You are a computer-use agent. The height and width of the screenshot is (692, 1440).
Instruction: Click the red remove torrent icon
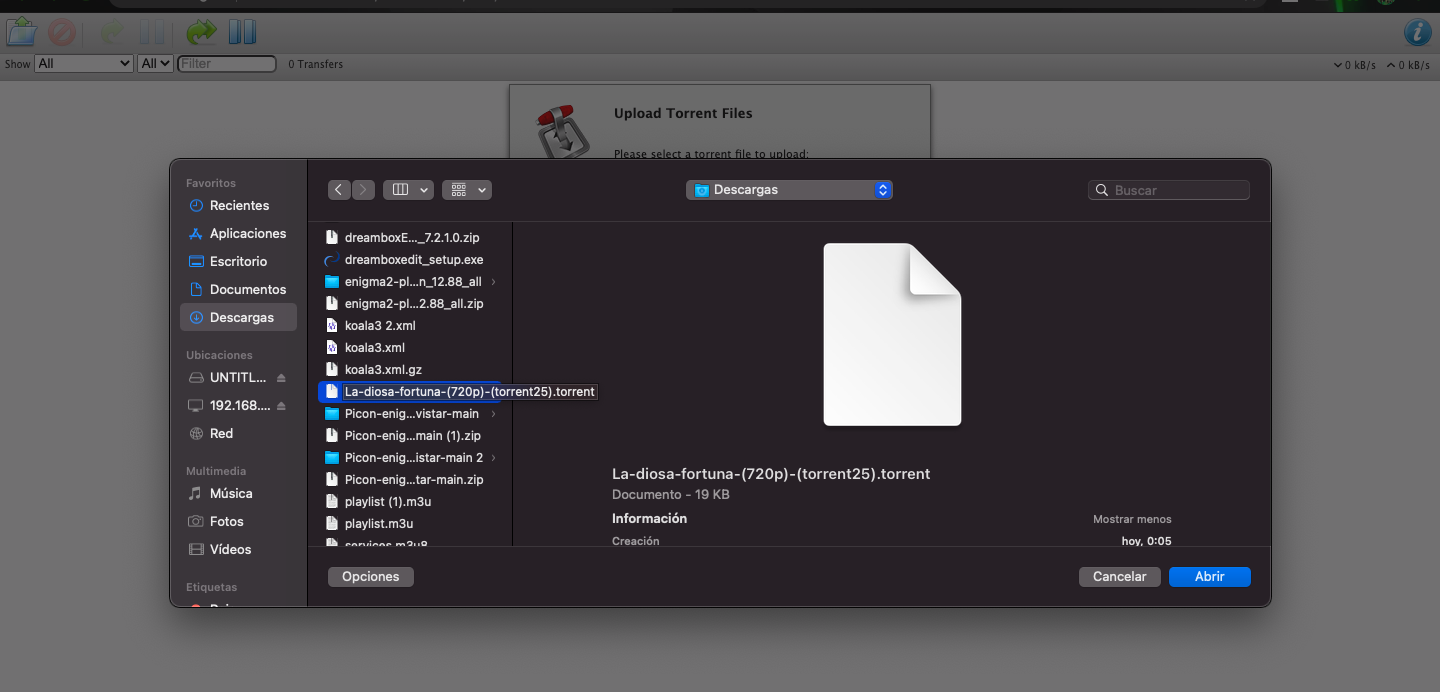(62, 32)
